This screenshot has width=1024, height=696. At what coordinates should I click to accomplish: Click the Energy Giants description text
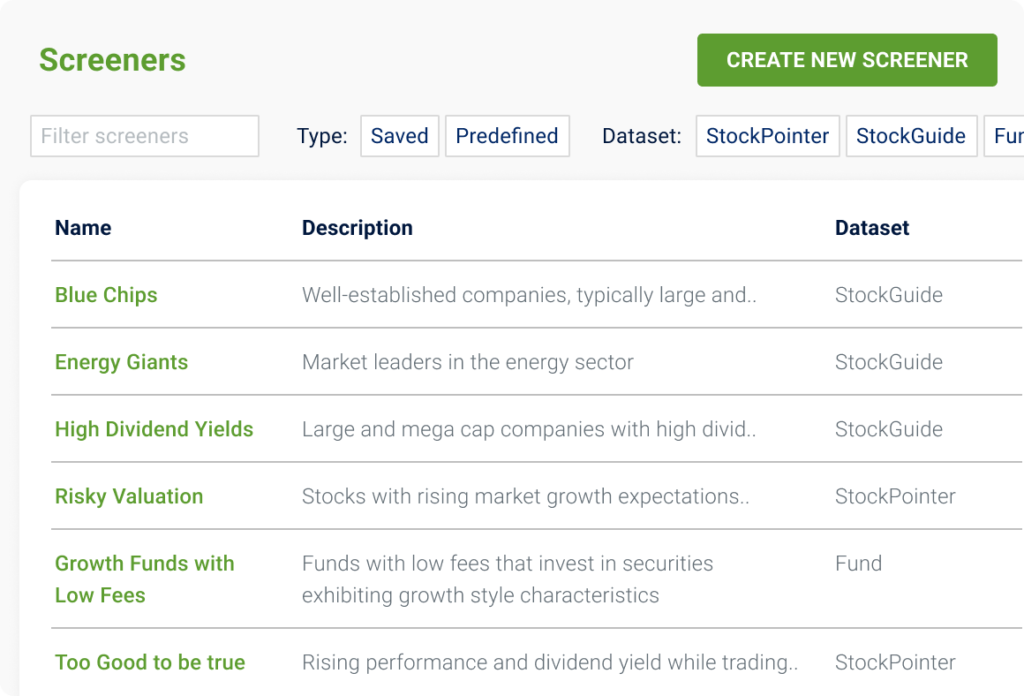(467, 362)
